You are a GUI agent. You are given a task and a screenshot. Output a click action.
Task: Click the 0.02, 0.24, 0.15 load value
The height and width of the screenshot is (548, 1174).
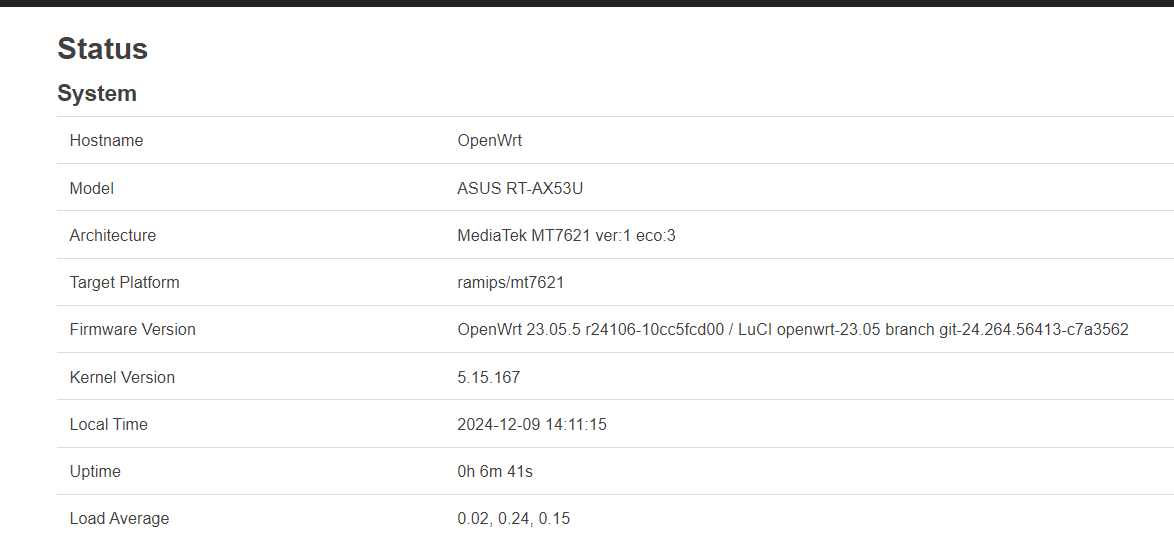[514, 518]
